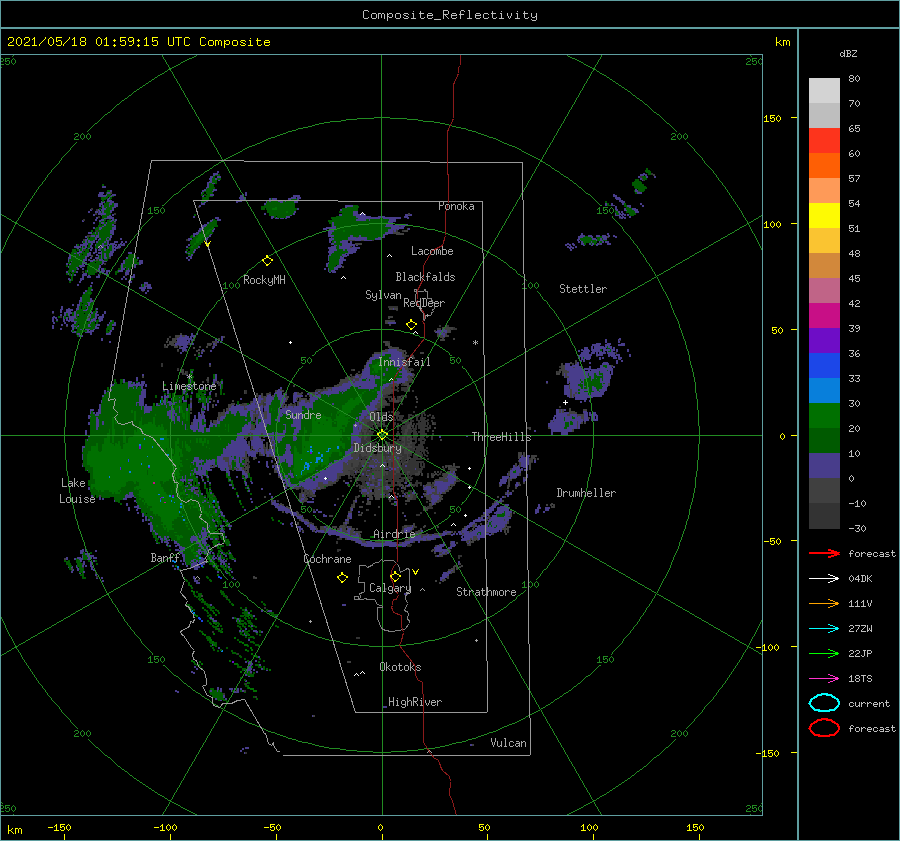Select the slate purple 0-10 dBZ swatch

click(x=824, y=465)
